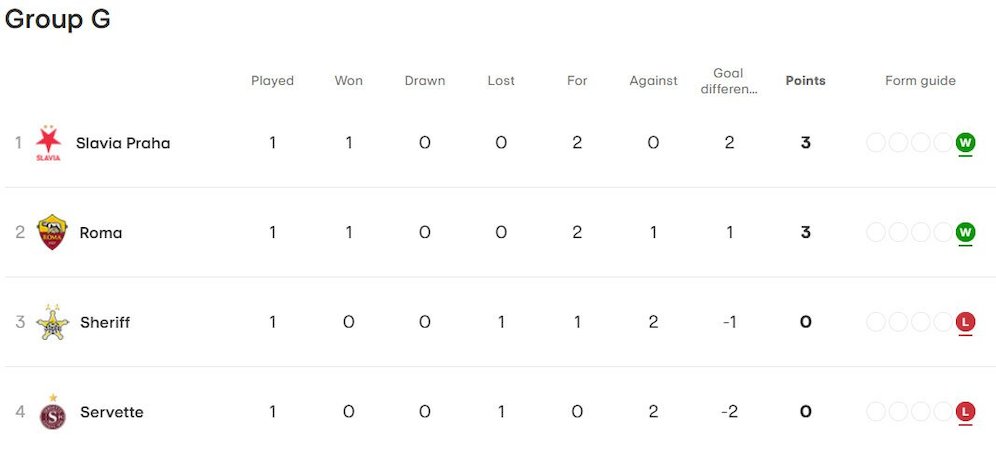Open the Sheriff team link
This screenshot has width=996, height=453.
coord(105,323)
